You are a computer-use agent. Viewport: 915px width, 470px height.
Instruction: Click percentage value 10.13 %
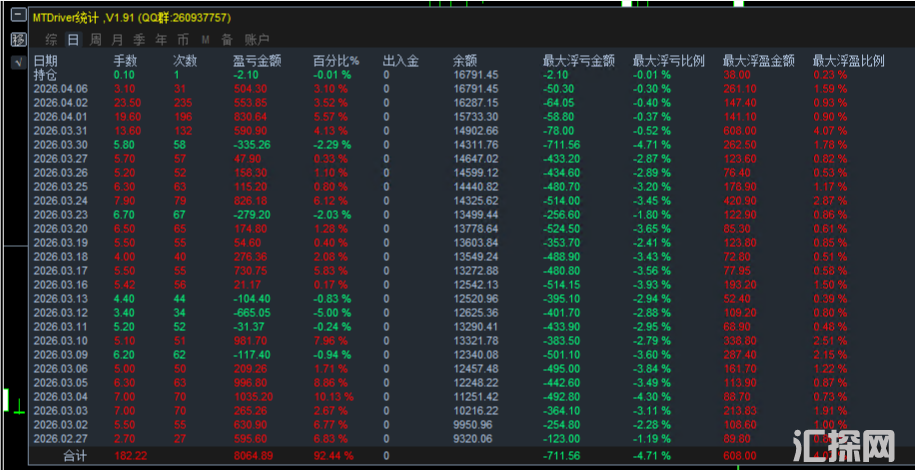[333, 396]
